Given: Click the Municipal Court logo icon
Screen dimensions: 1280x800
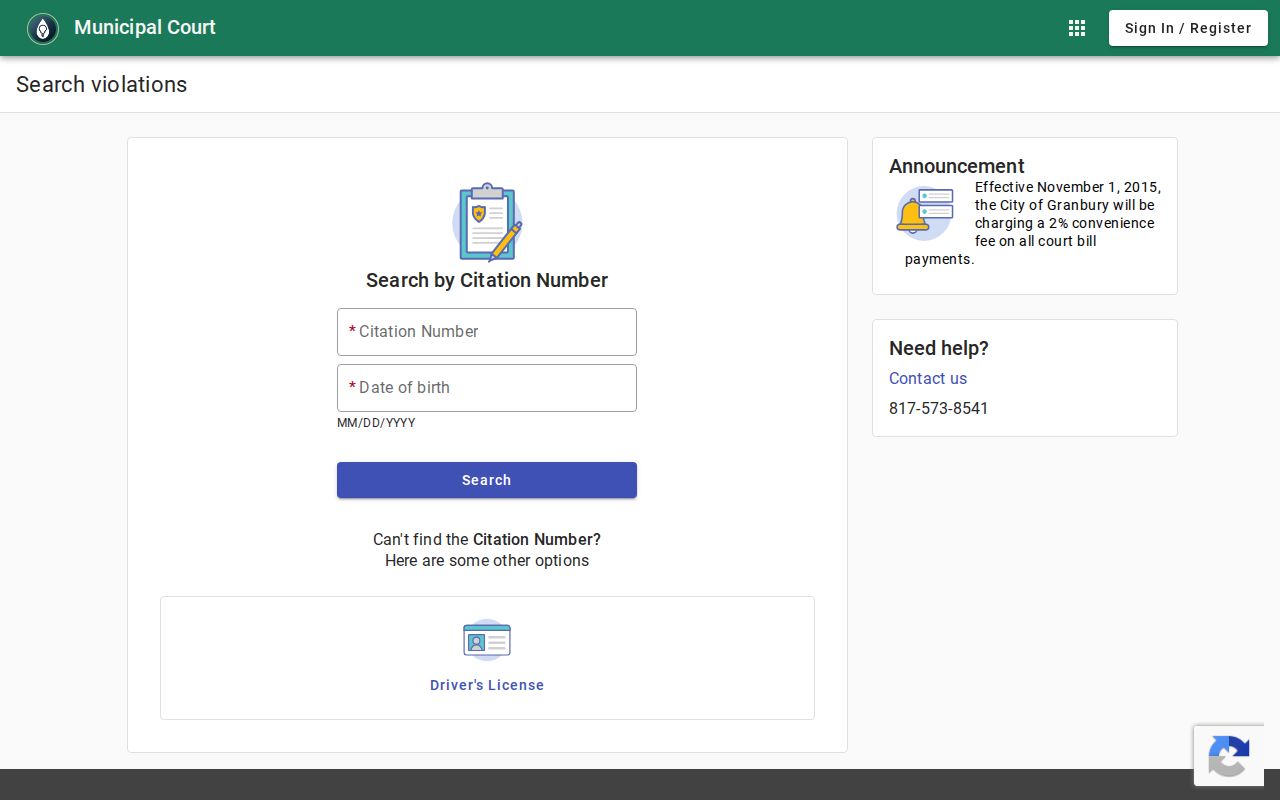Looking at the screenshot, I should coord(43,29).
